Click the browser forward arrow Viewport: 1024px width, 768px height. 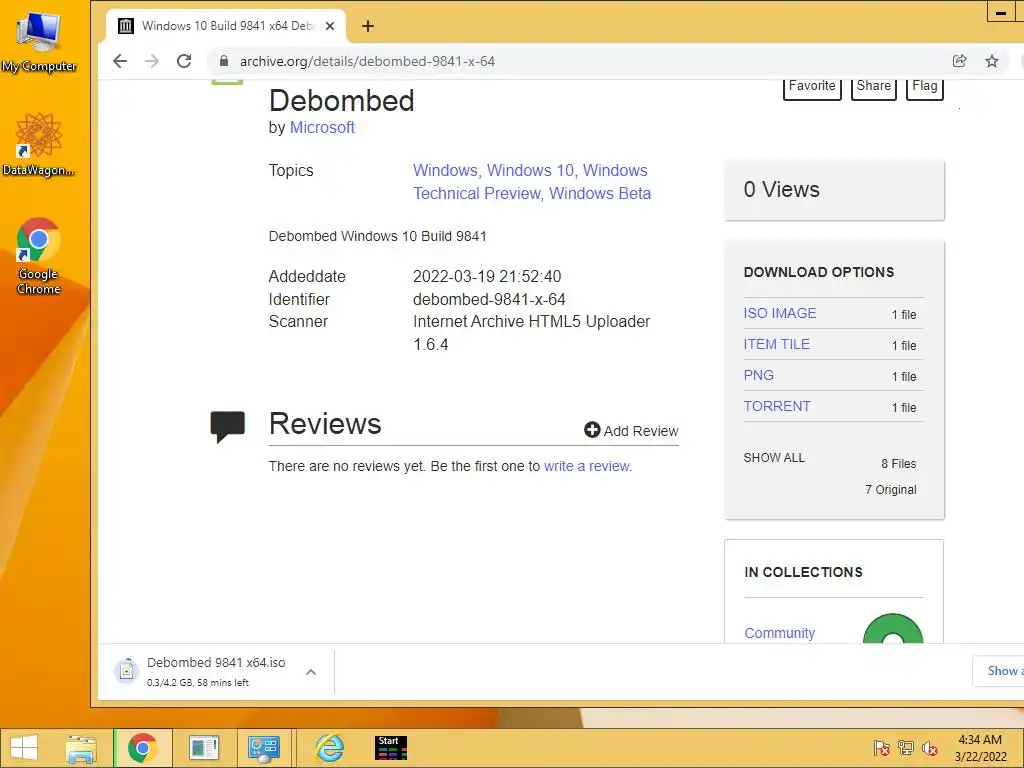(152, 61)
